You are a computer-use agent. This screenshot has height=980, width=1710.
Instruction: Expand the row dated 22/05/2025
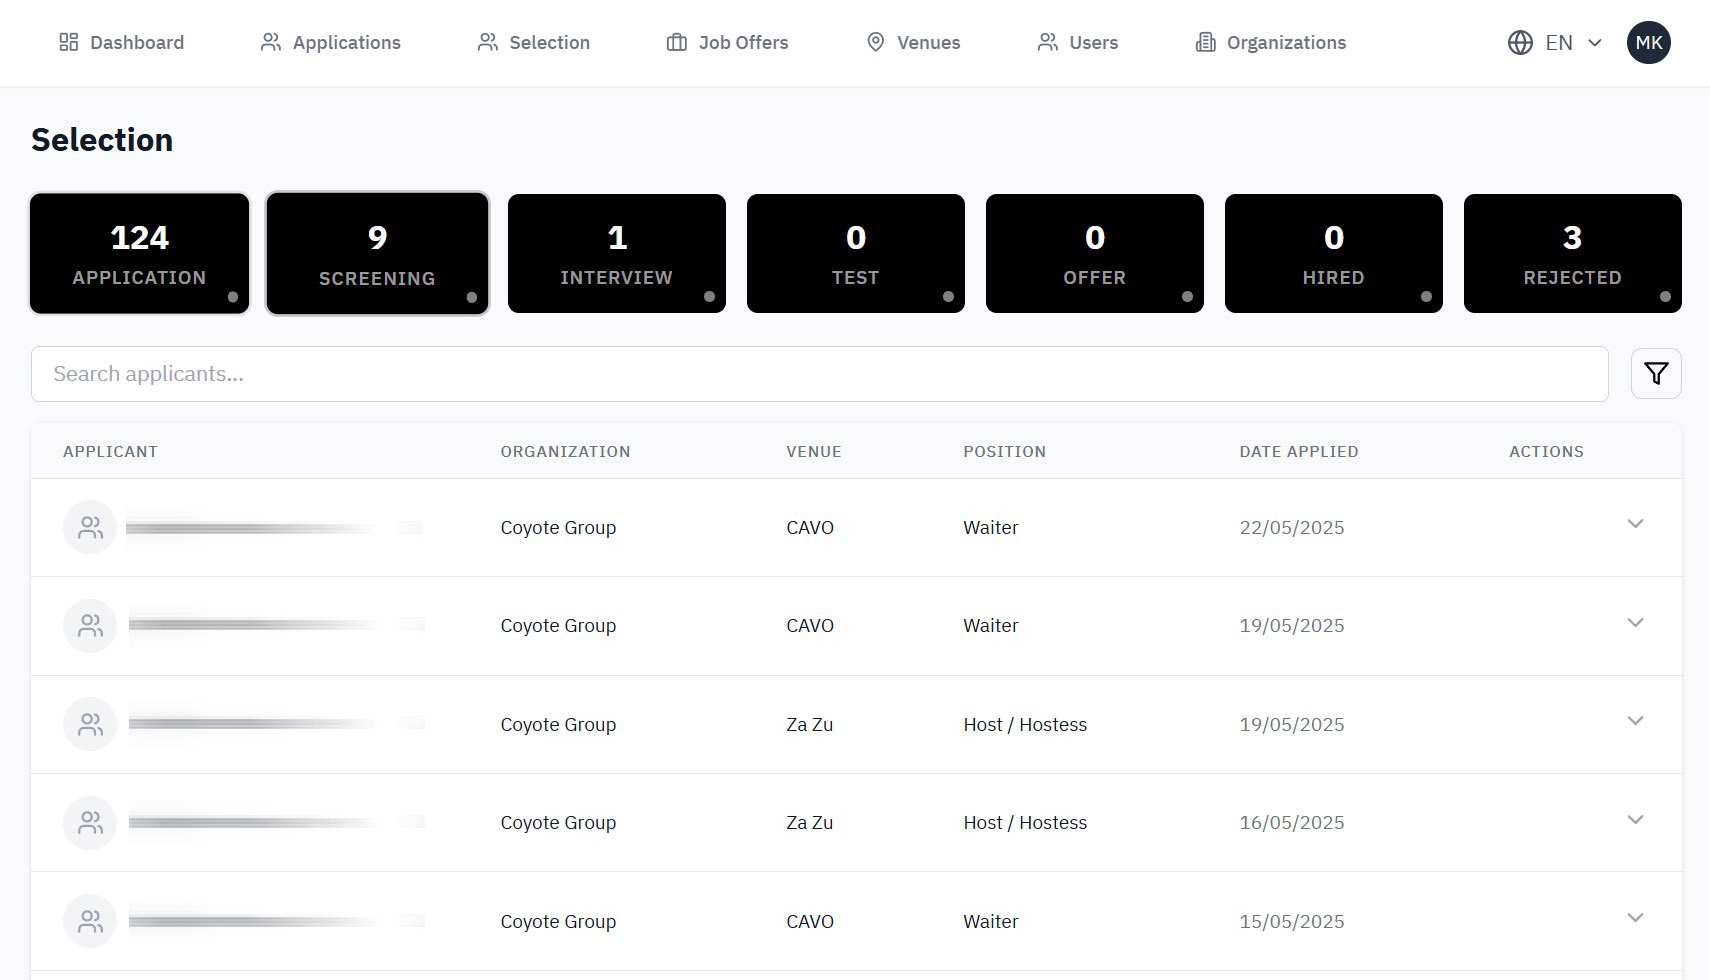[1635, 524]
